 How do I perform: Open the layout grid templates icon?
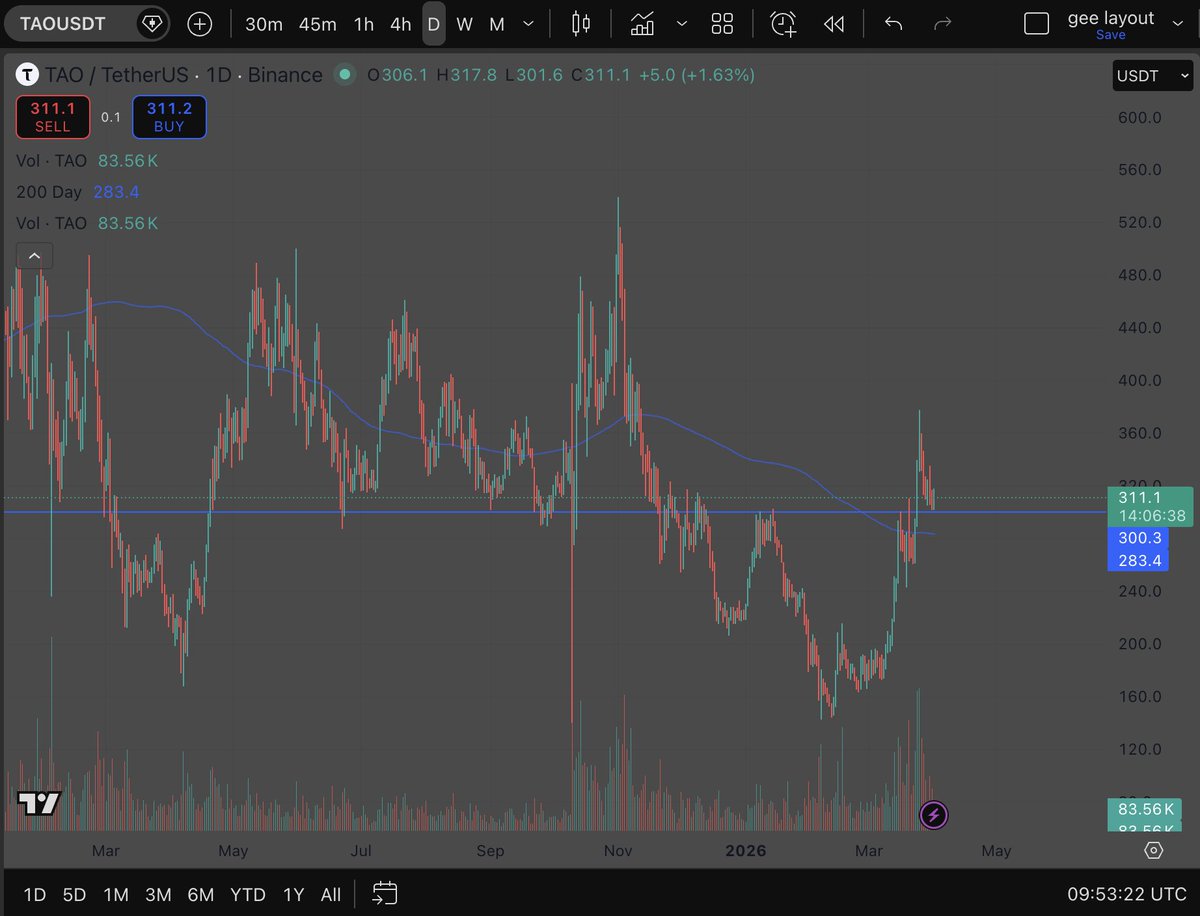722,24
